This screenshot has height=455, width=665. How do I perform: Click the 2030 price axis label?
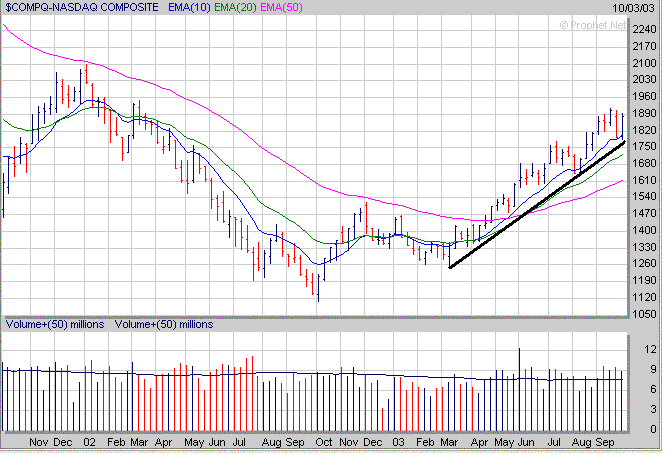[x=644, y=79]
